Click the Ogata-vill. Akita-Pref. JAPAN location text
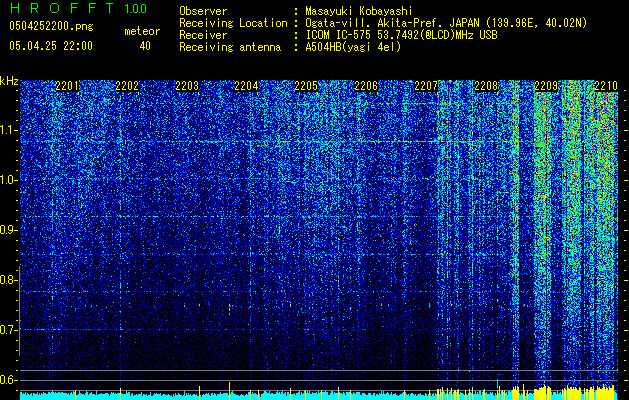The image size is (629, 400). 446,23
